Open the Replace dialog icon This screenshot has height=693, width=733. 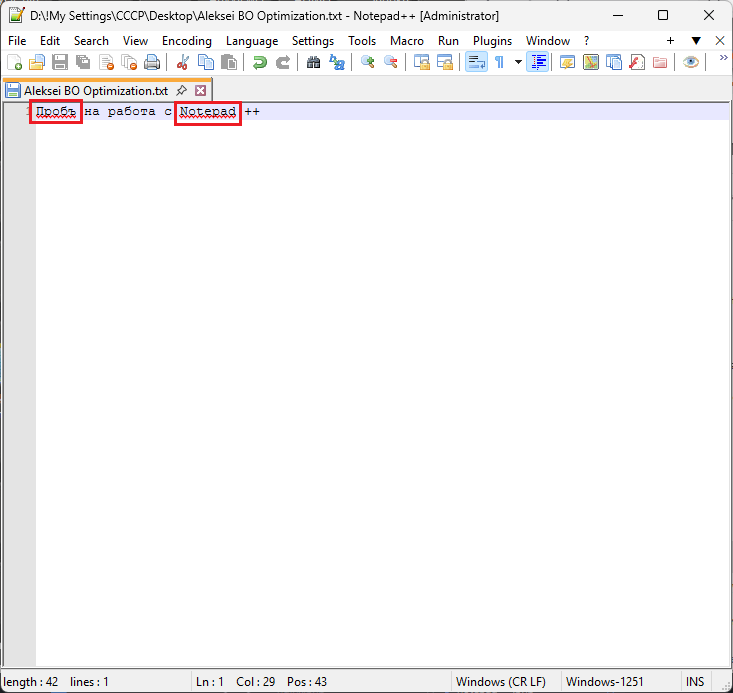[337, 62]
